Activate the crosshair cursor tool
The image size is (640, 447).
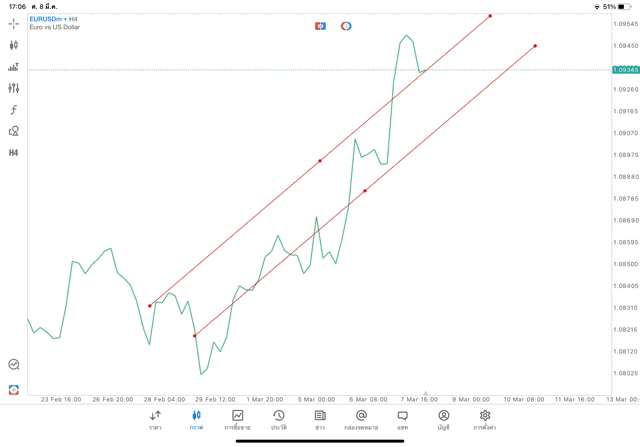click(x=14, y=23)
